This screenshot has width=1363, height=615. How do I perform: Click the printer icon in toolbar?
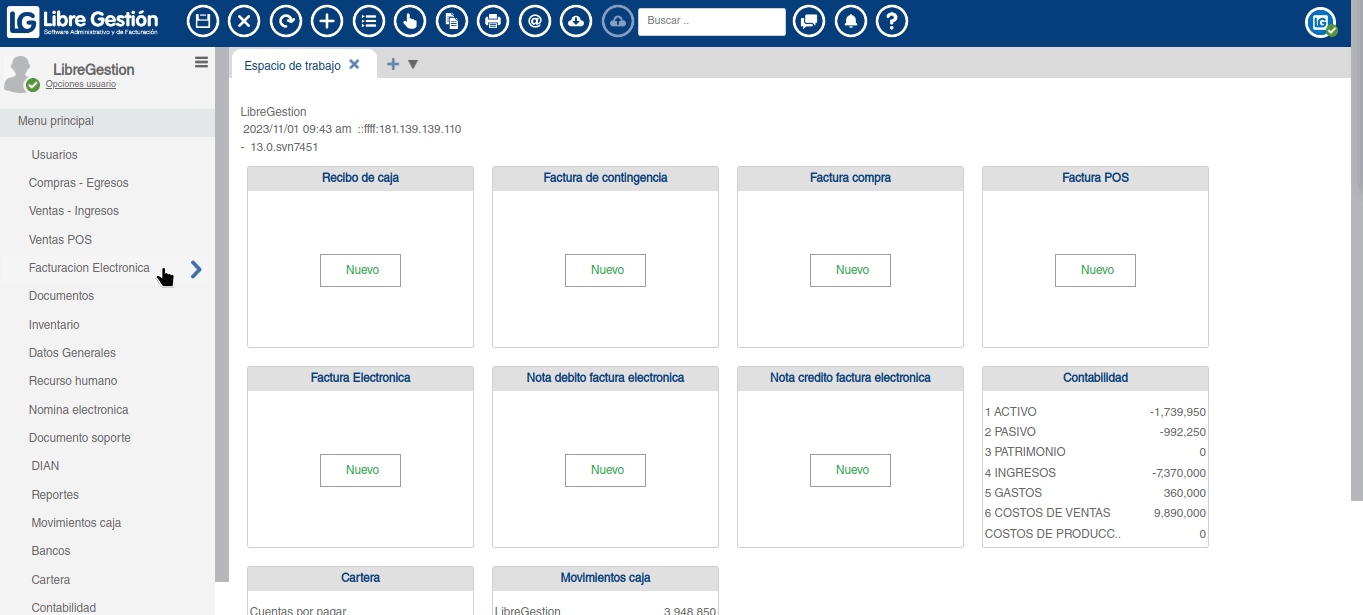(492, 21)
